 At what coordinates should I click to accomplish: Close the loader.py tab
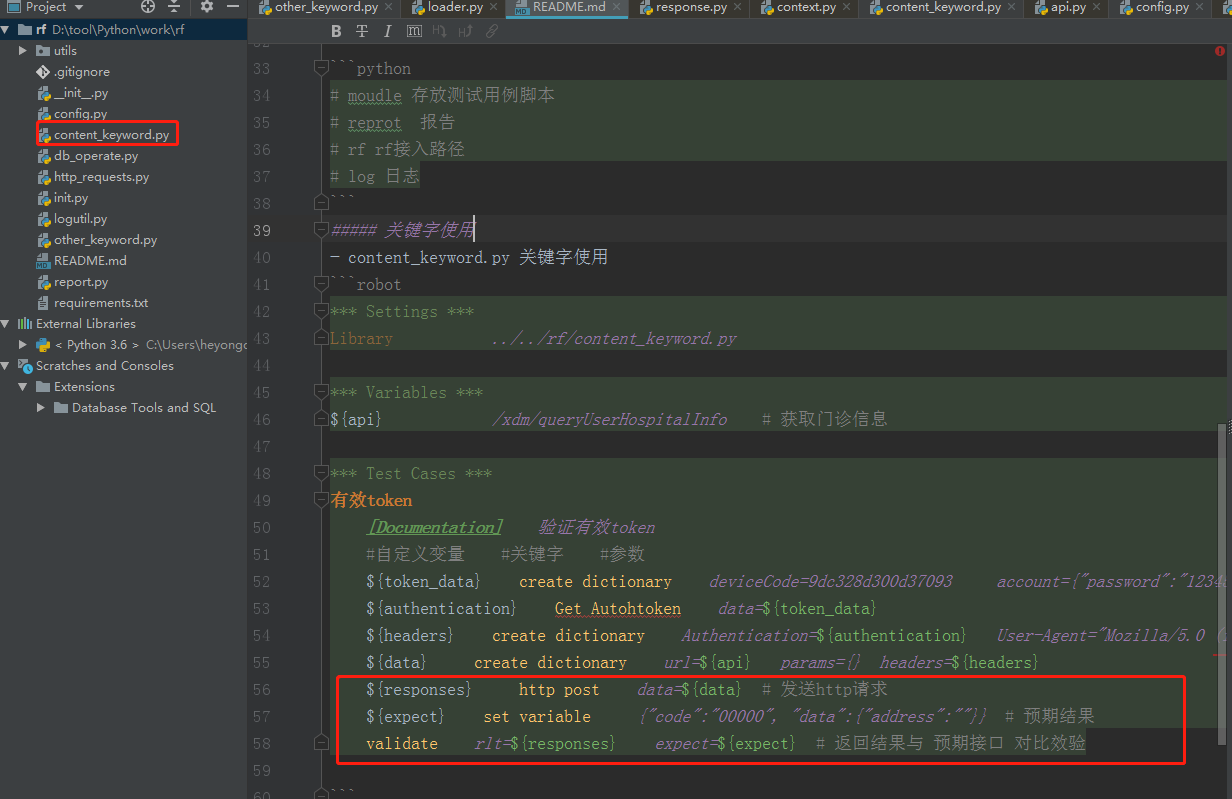pyautogui.click(x=495, y=7)
